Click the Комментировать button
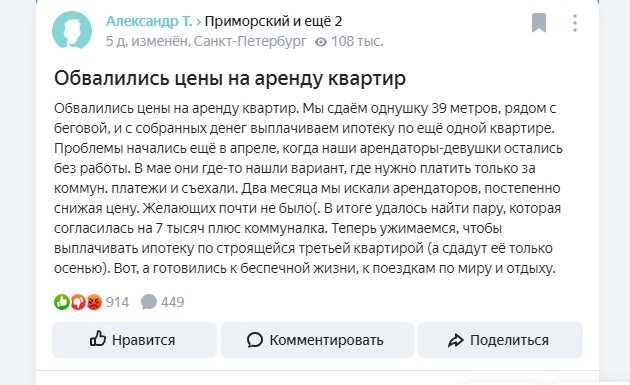The height and width of the screenshot is (385, 630). coord(317,340)
